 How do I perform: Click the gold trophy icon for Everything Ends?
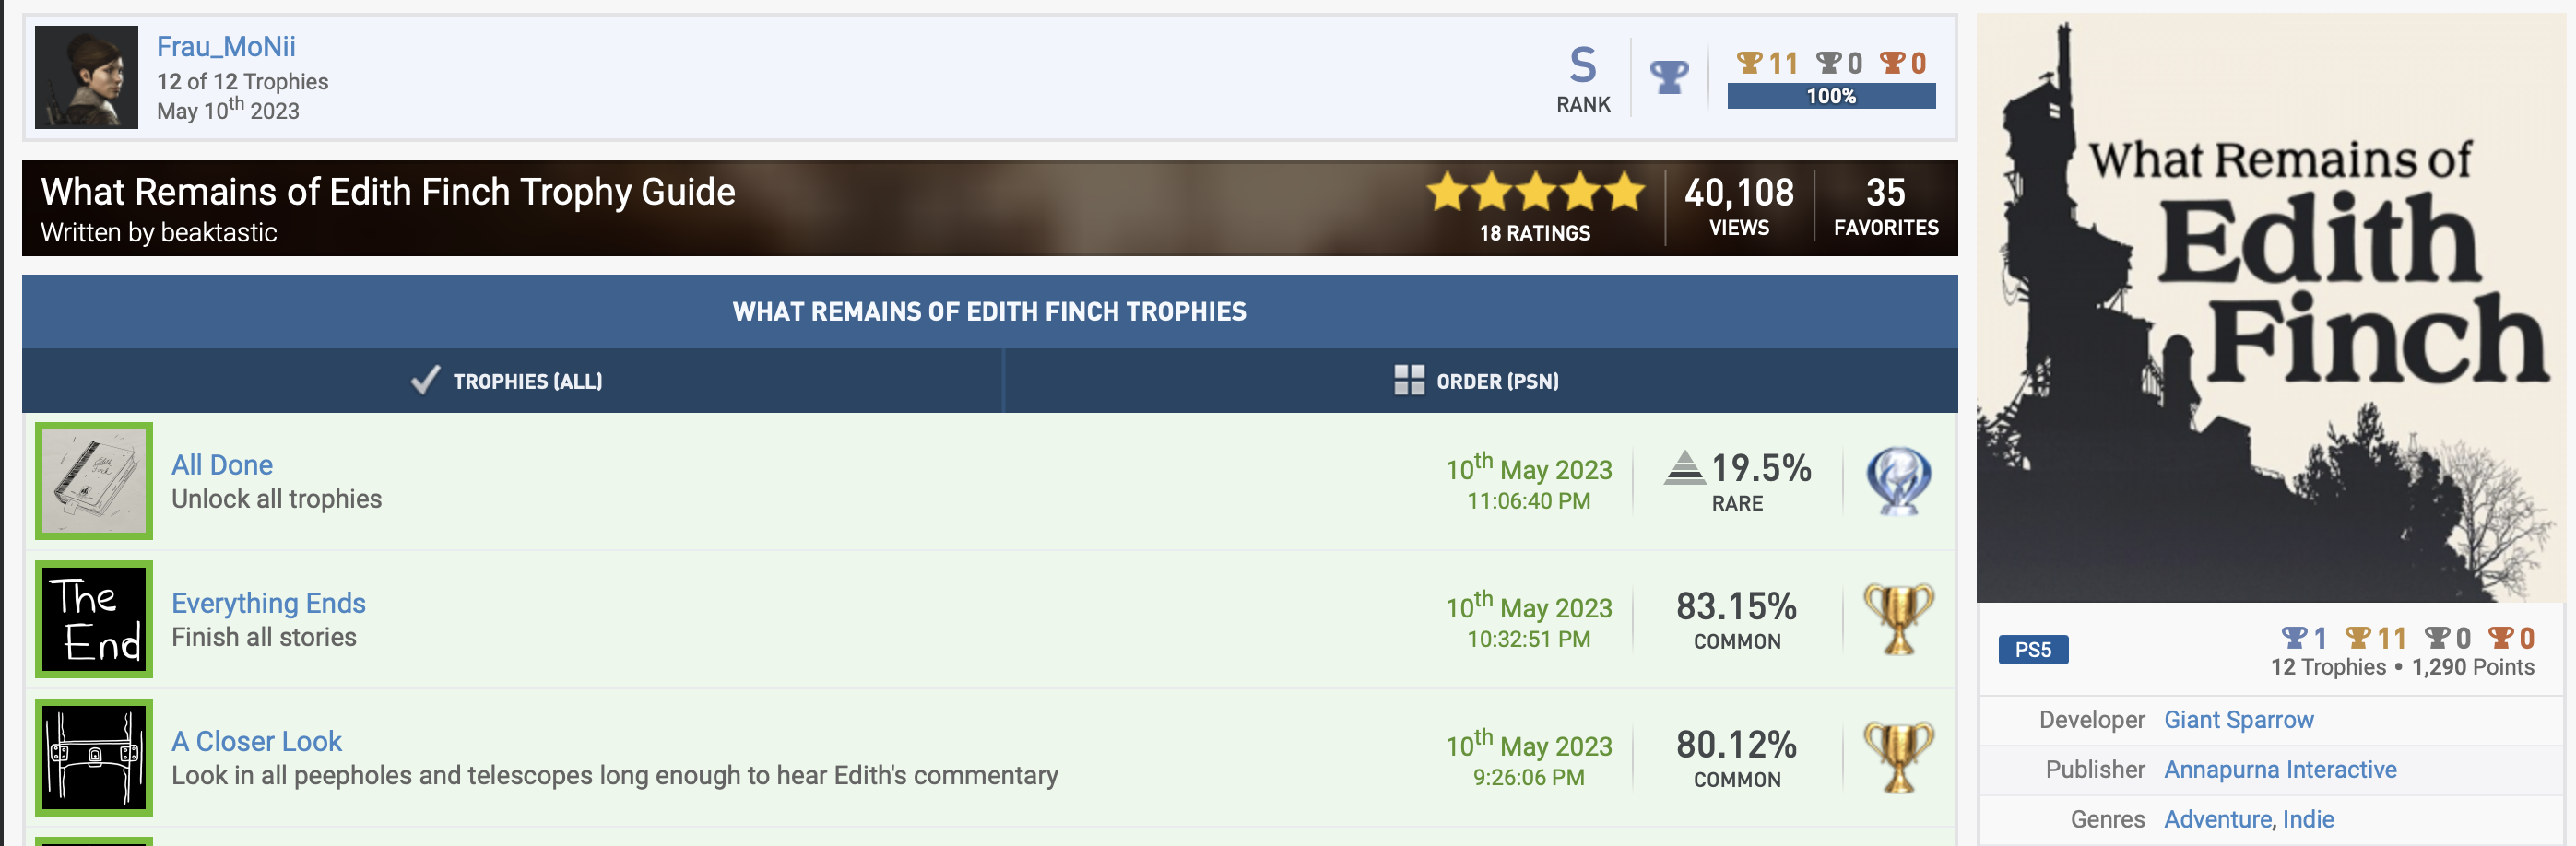1898,619
